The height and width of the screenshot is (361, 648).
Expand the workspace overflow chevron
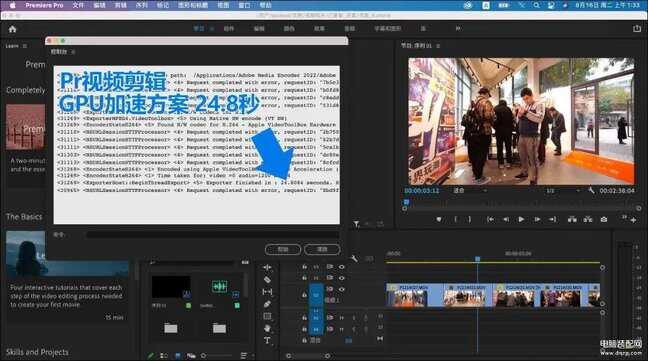458,28
